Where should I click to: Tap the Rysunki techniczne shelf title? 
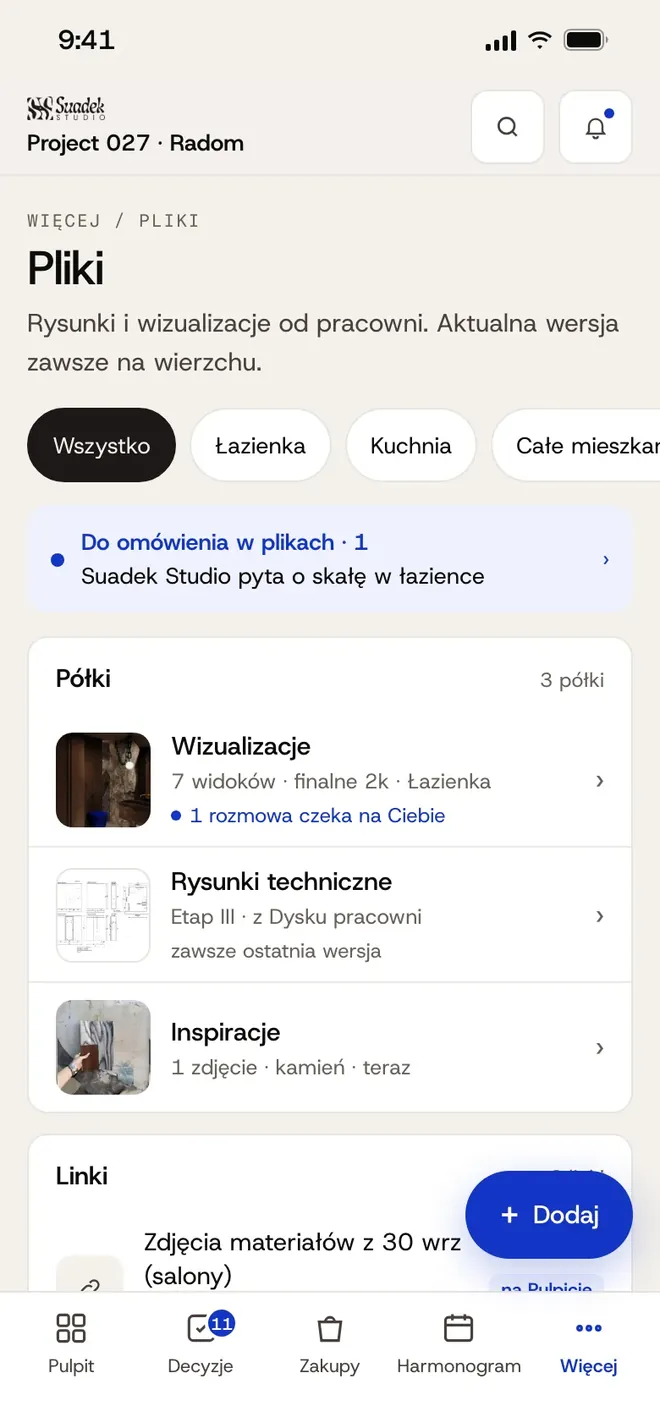pyautogui.click(x=281, y=881)
